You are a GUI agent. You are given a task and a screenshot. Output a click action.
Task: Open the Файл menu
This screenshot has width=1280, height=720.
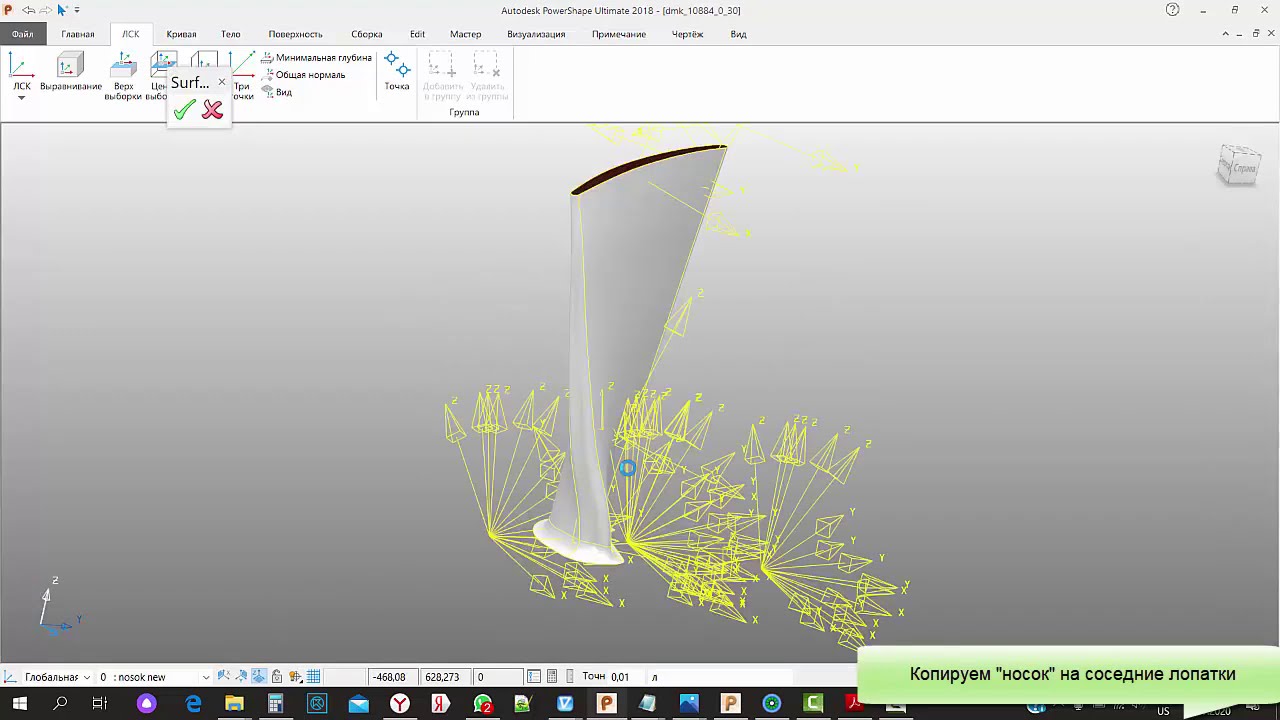[22, 34]
